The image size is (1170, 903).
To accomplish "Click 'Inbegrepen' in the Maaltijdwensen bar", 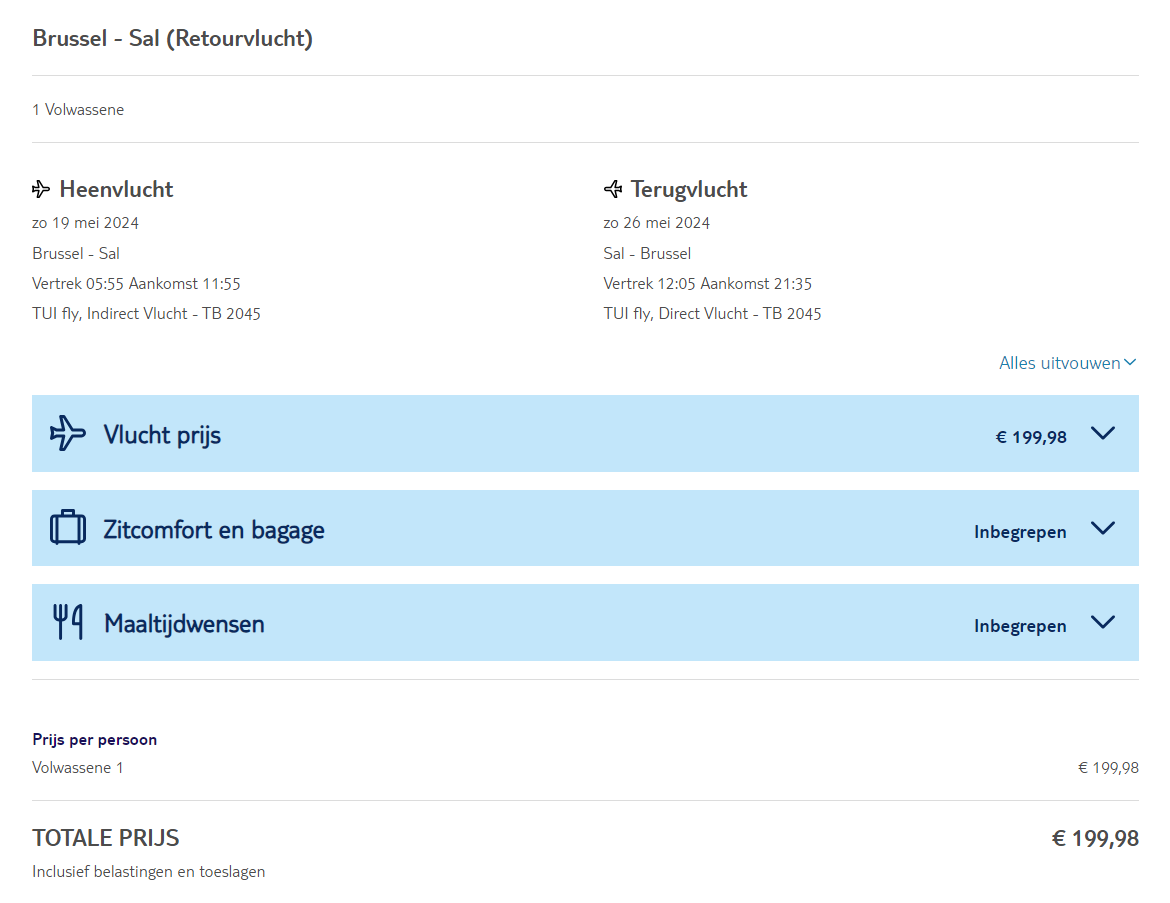I will point(1019,626).
